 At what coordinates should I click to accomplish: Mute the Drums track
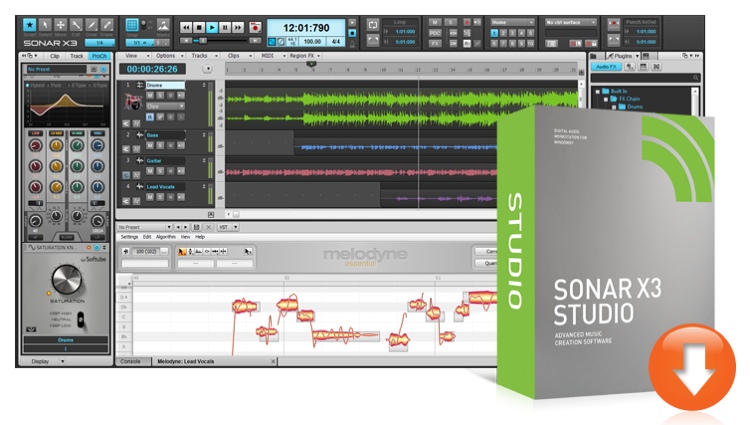[148, 95]
